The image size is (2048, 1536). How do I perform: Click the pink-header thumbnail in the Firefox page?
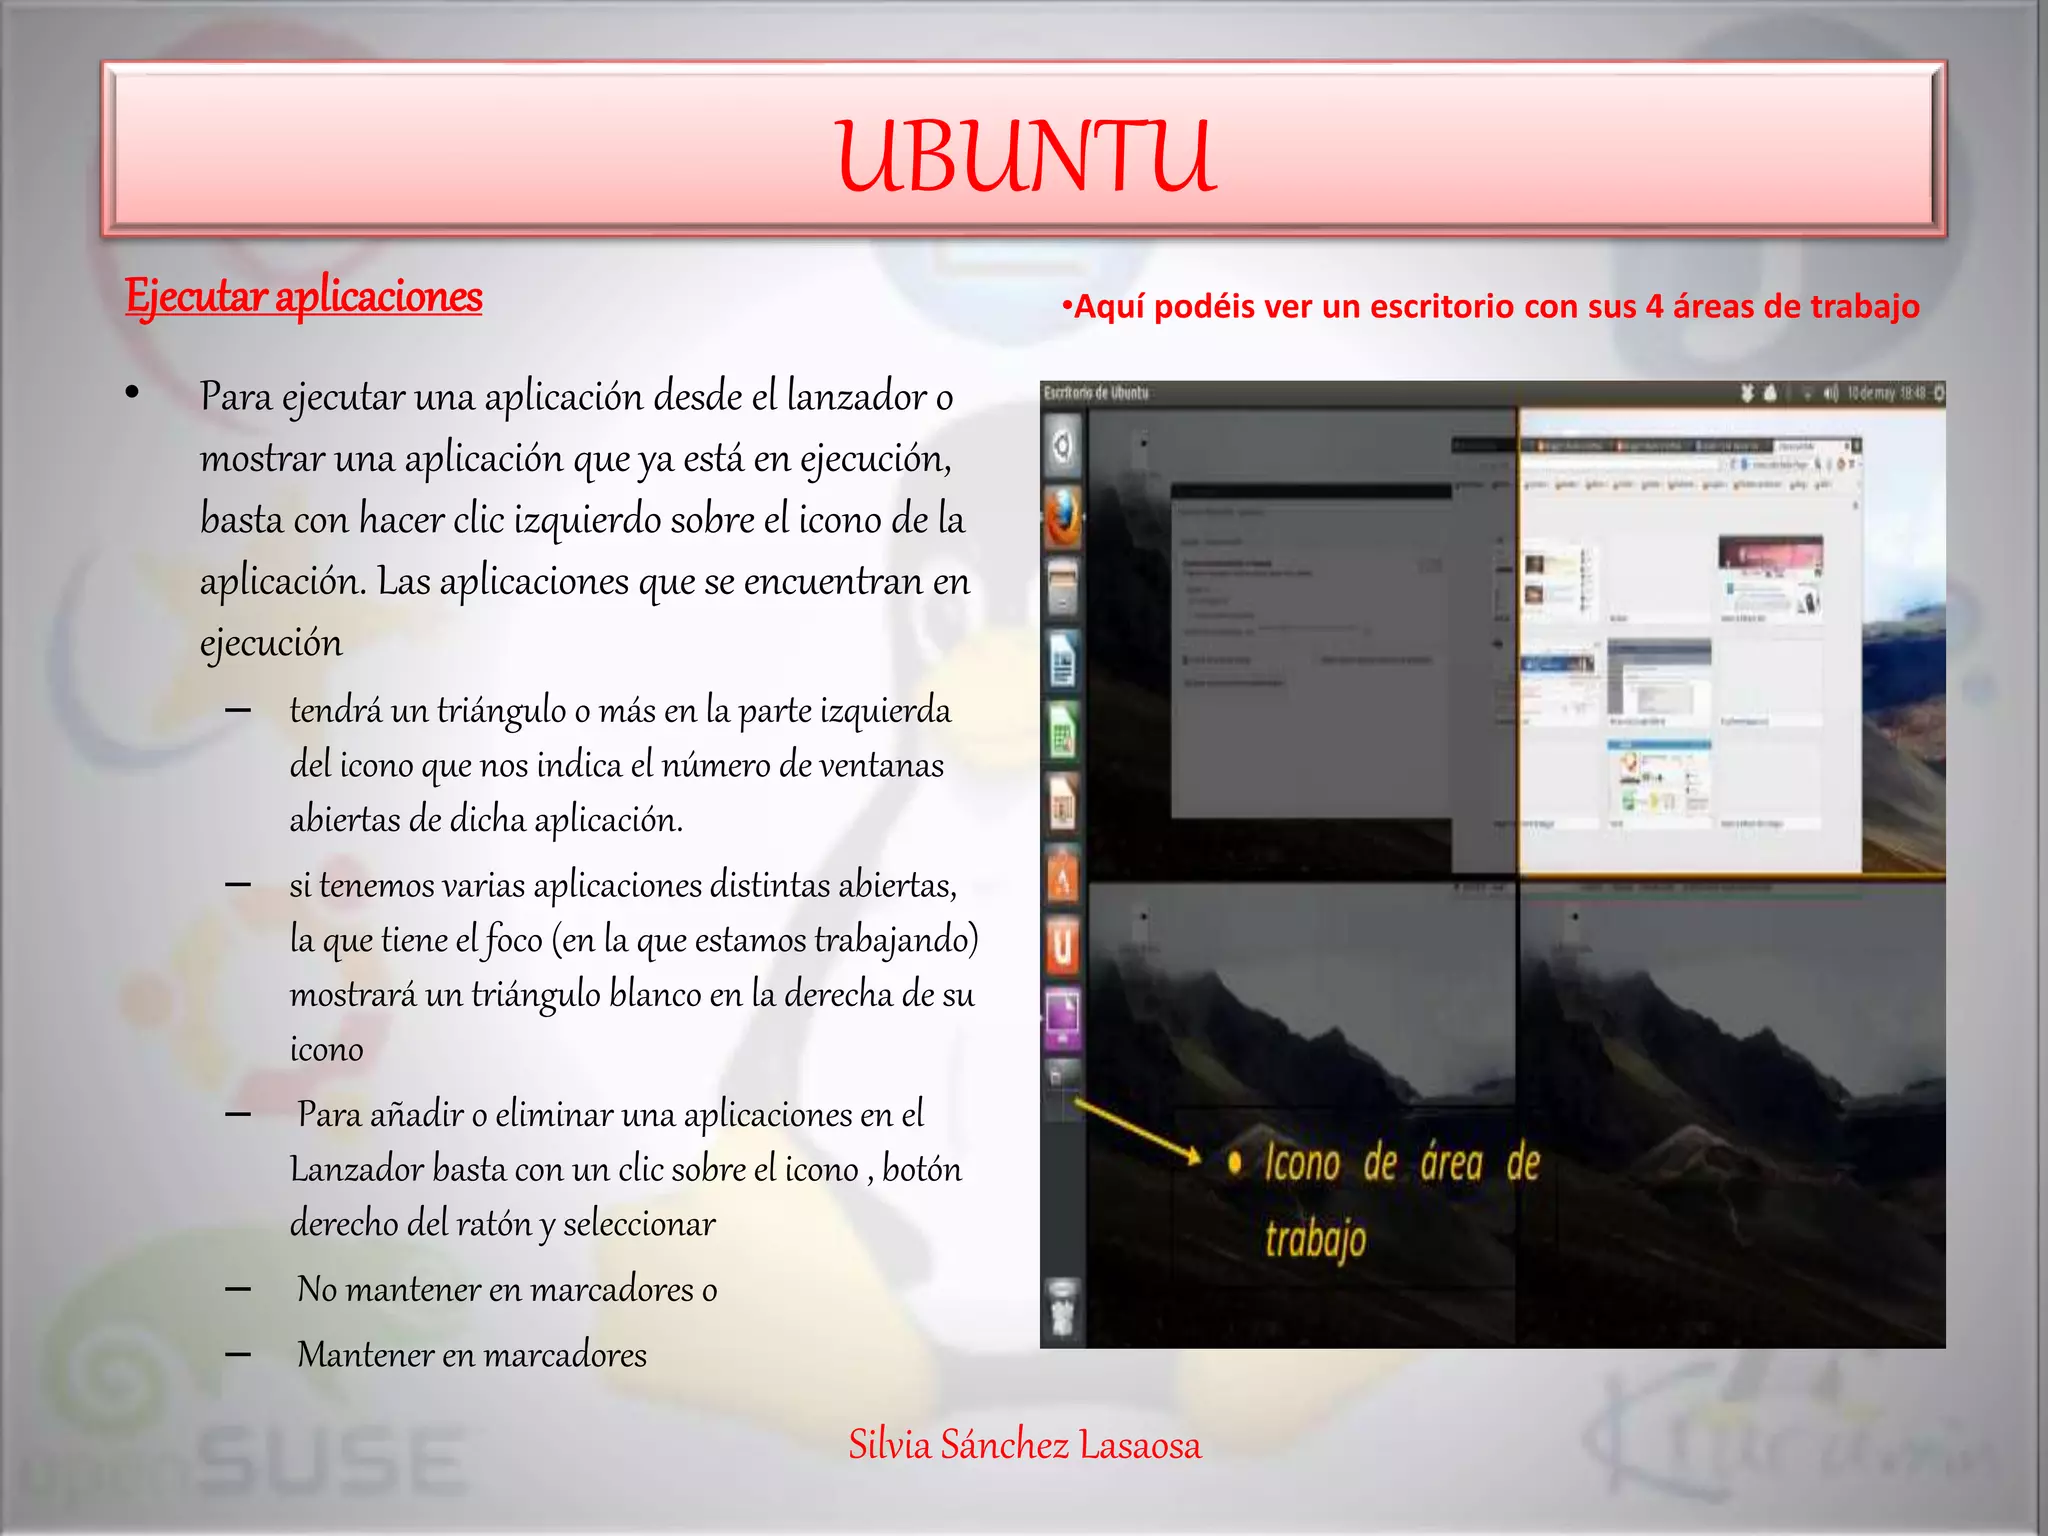tap(1770, 580)
